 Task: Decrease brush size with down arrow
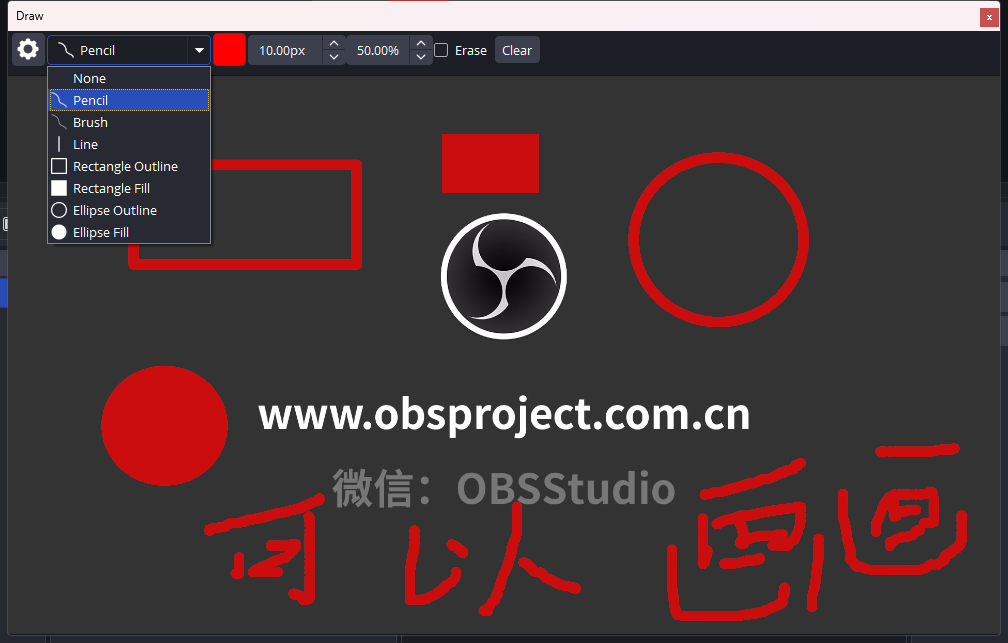(334, 57)
